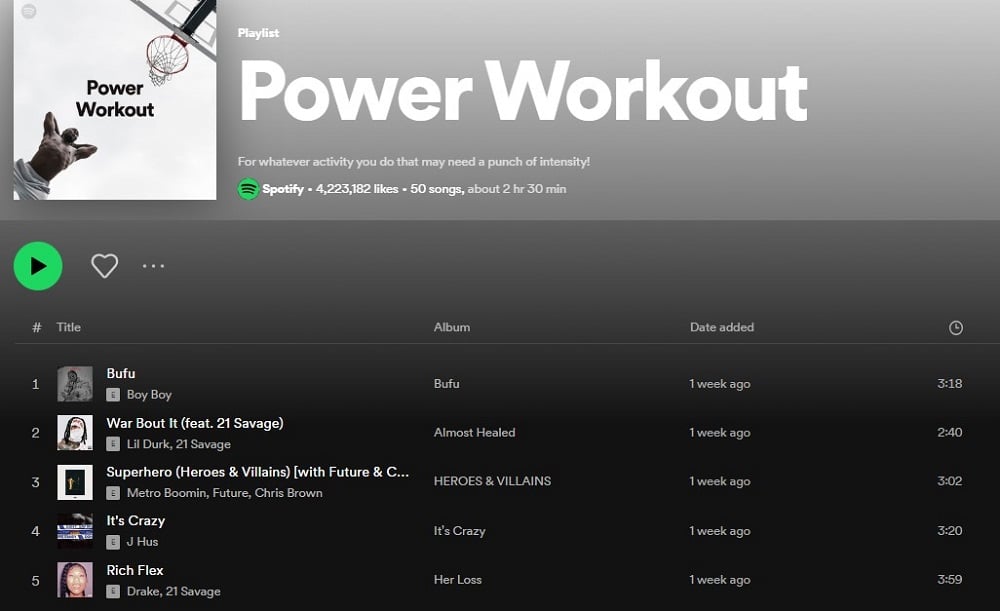Click the large Power Workout playlist heading
The image size is (1000, 611).
tap(524, 91)
